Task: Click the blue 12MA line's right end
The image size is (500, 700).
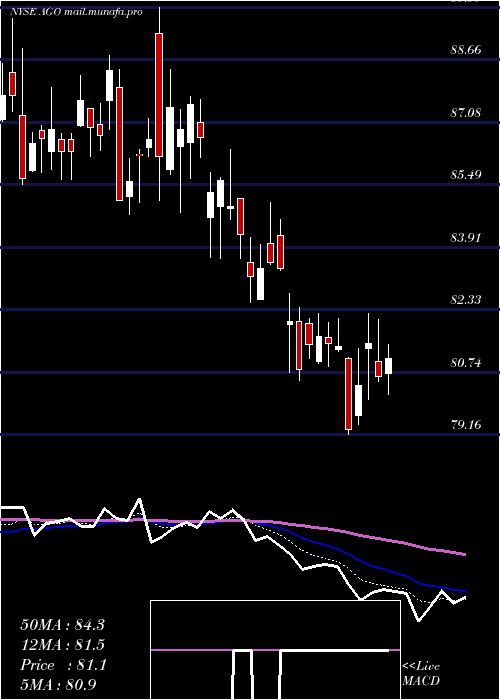Action: 464,591
